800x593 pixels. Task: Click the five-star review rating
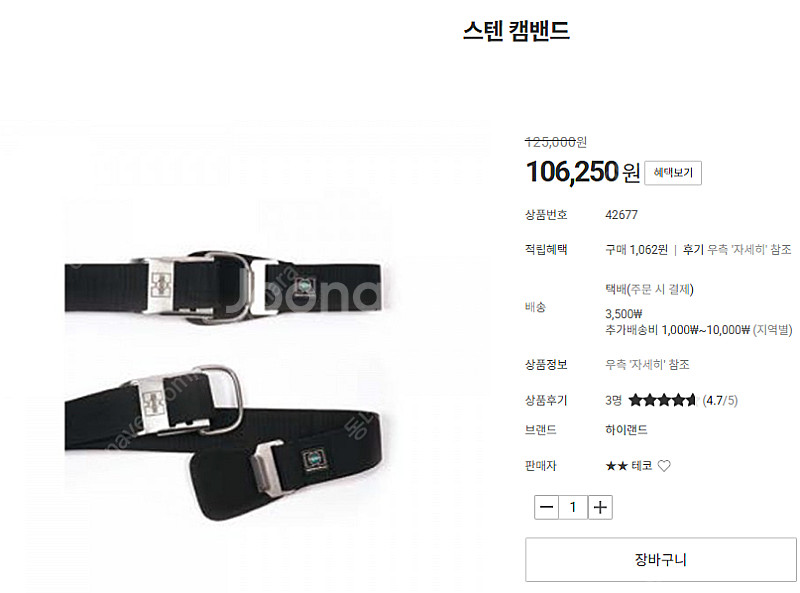click(662, 400)
